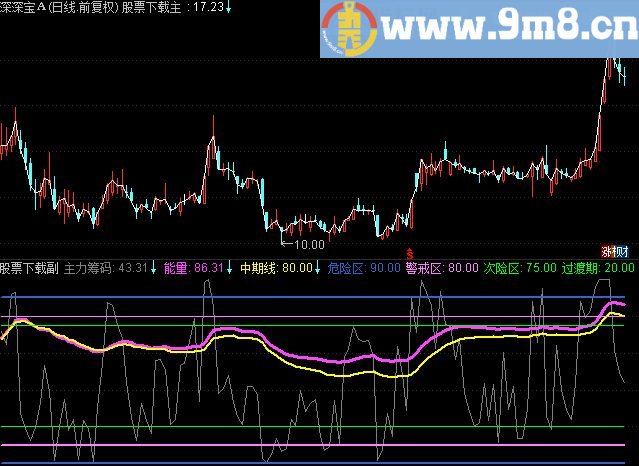Click the down arrow after 能量 86.31
Viewport: 639px width, 466px height.
click(x=231, y=268)
